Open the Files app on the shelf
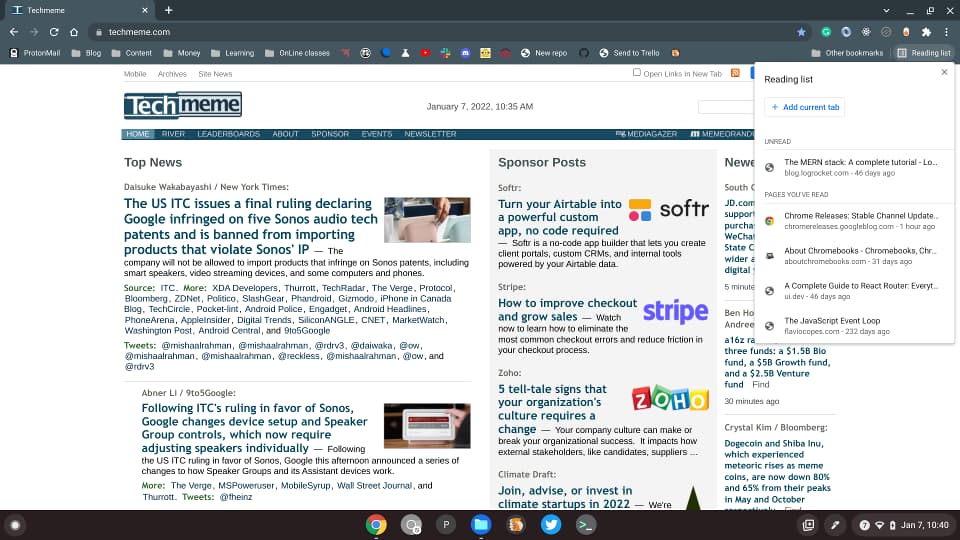 coord(481,525)
